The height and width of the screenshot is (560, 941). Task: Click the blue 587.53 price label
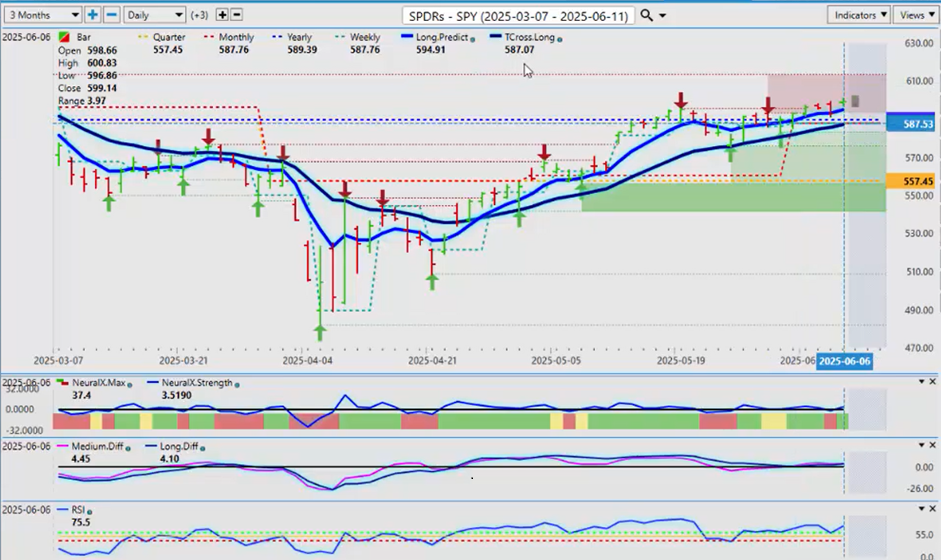(911, 124)
